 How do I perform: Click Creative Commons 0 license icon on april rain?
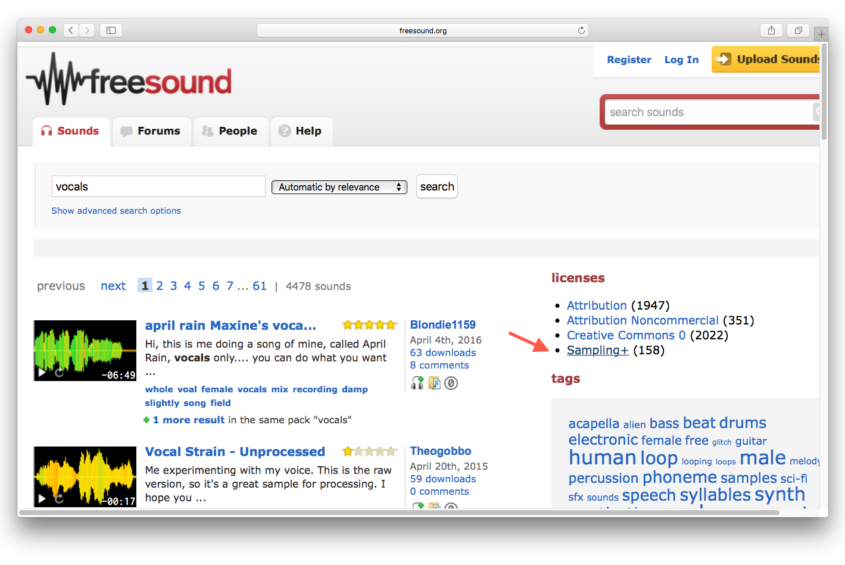(452, 383)
